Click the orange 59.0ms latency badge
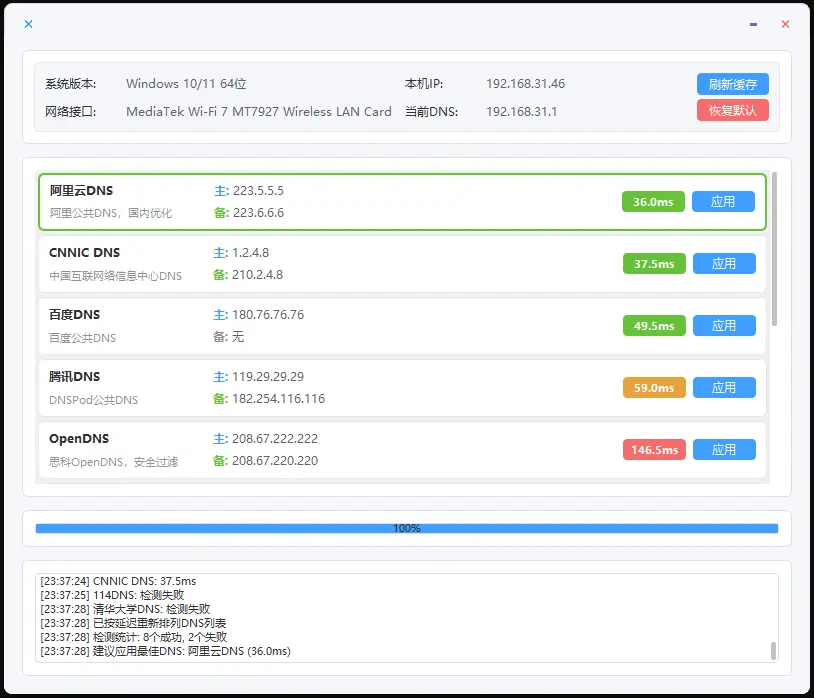This screenshot has height=698, width=814. (x=653, y=388)
